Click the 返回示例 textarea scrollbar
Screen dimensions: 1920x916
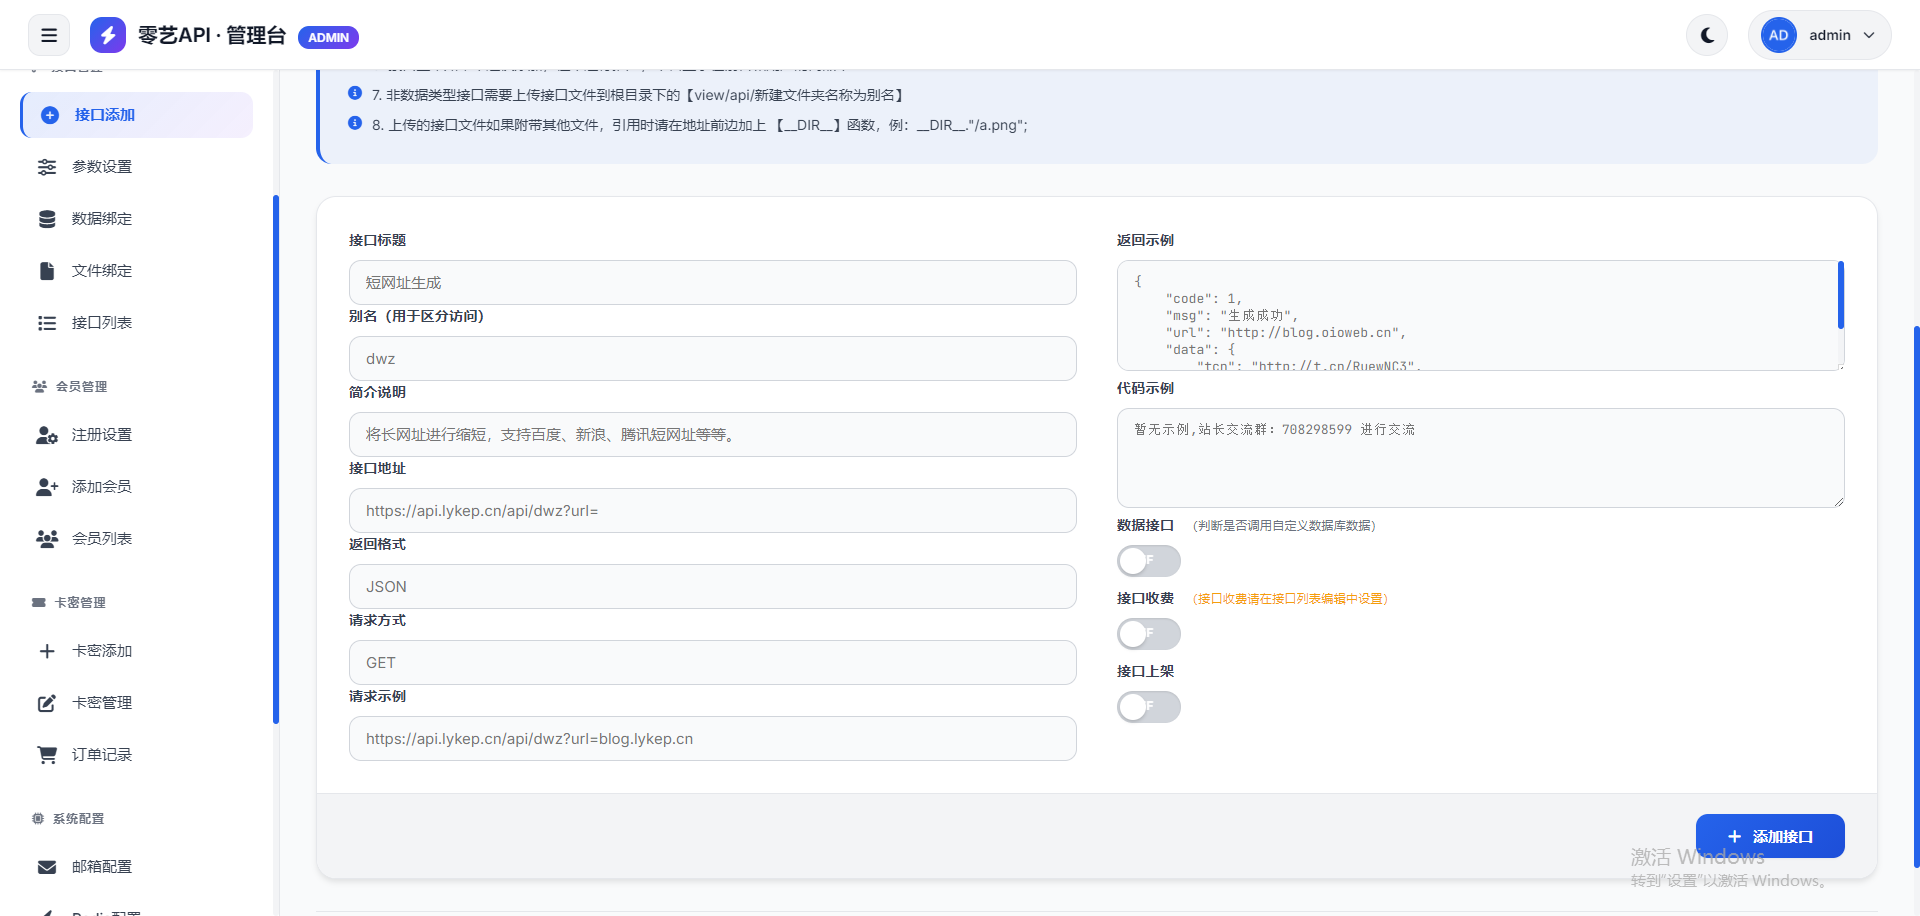tap(1840, 296)
